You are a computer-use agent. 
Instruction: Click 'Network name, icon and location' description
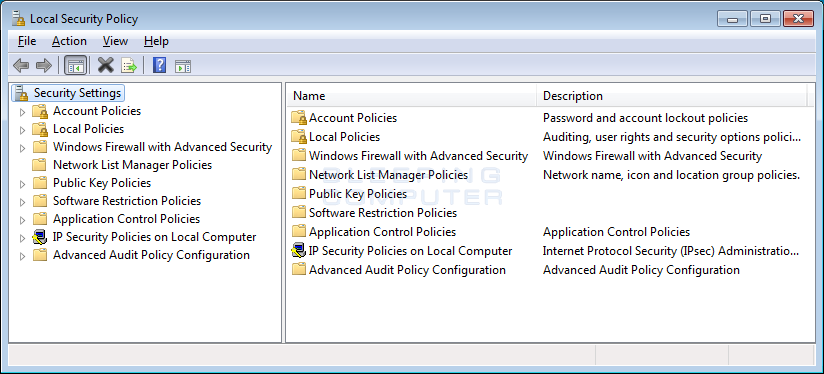(x=671, y=175)
